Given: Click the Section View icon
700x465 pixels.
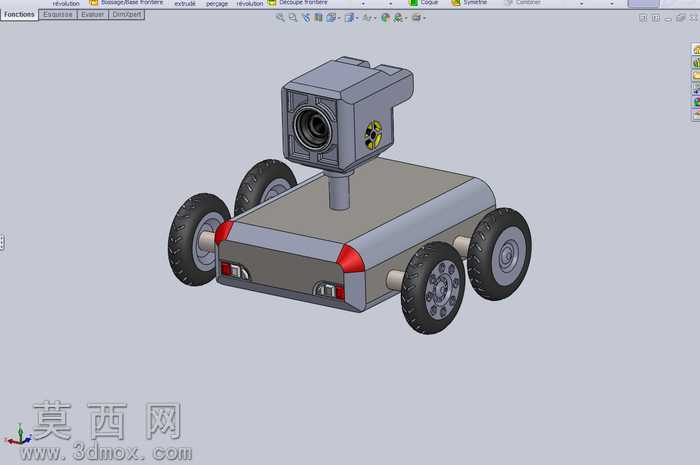Looking at the screenshot, I should [x=318, y=18].
